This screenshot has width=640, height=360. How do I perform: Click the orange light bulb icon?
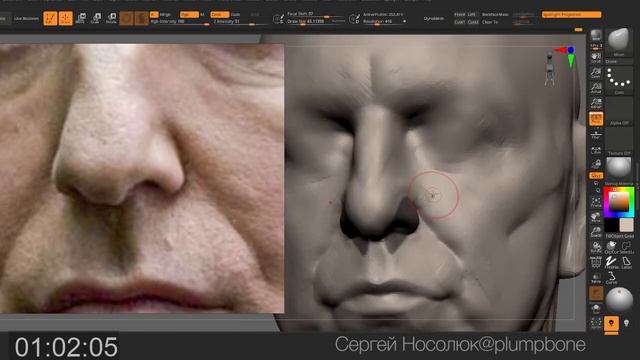(x=611, y=323)
